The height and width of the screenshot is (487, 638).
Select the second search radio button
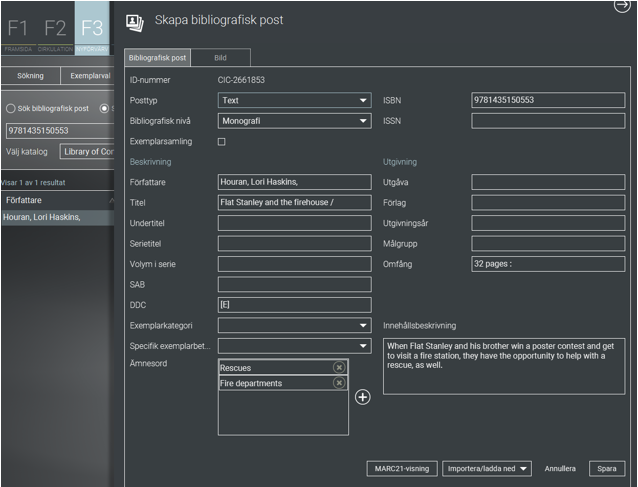point(104,109)
